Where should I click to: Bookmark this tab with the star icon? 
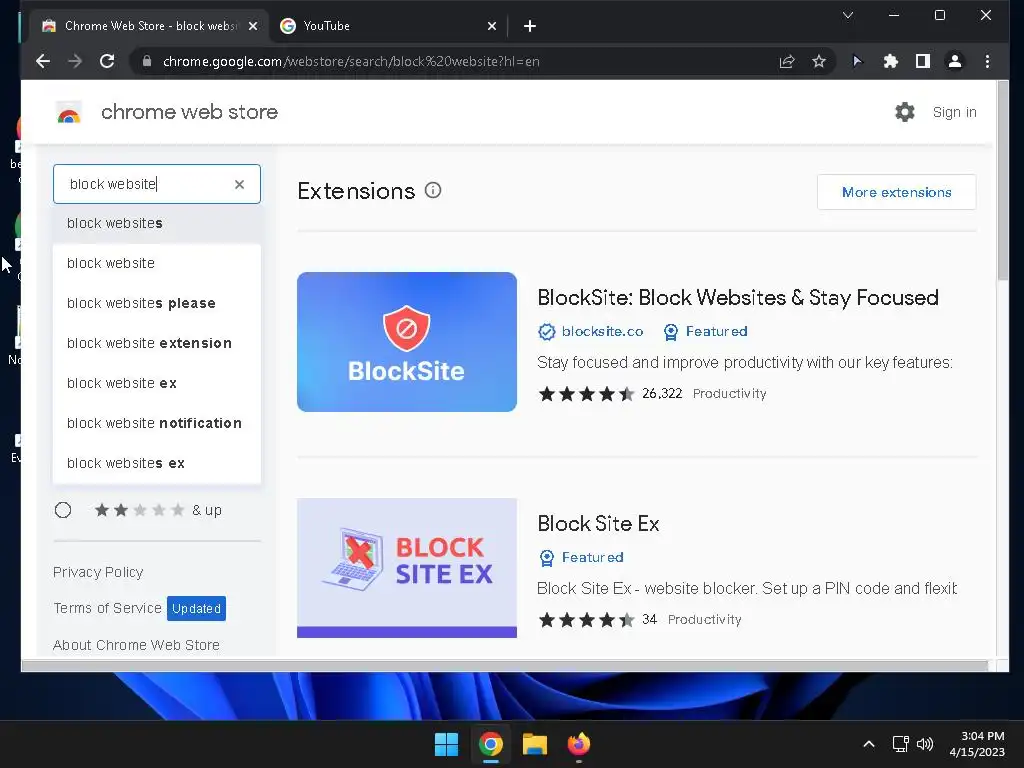tap(819, 61)
